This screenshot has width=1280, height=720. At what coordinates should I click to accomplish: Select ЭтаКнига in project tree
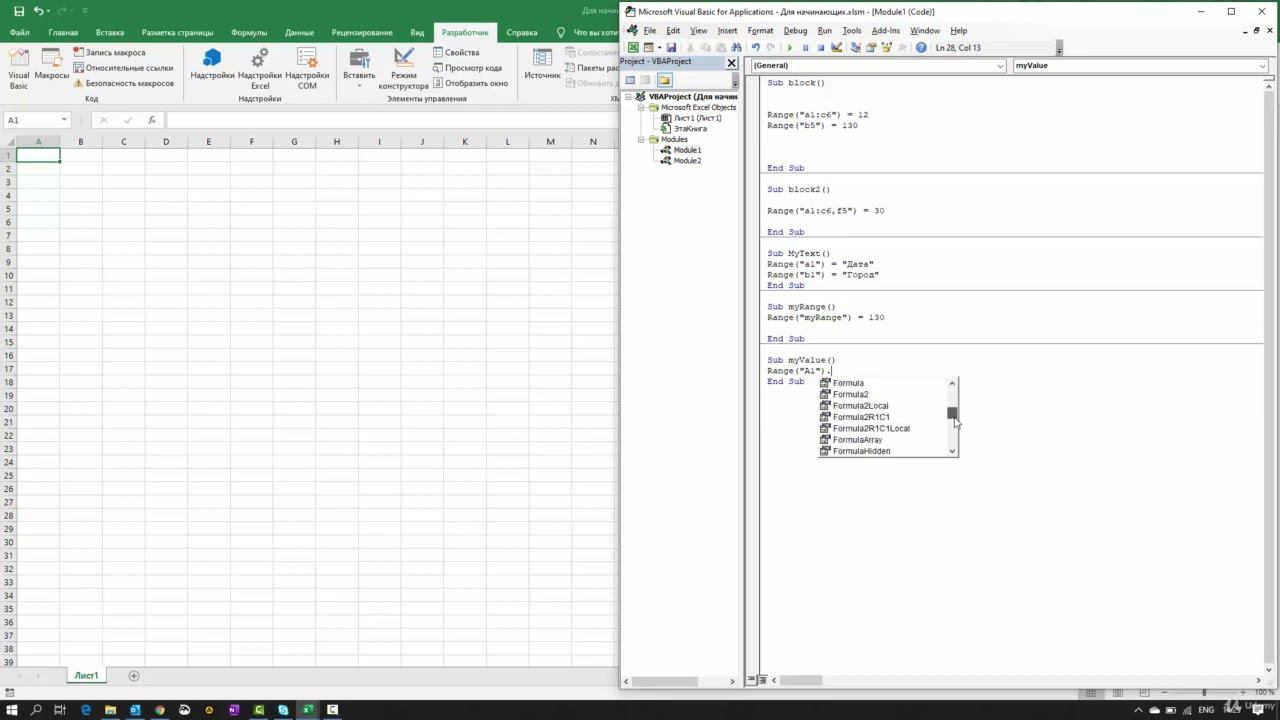690,129
